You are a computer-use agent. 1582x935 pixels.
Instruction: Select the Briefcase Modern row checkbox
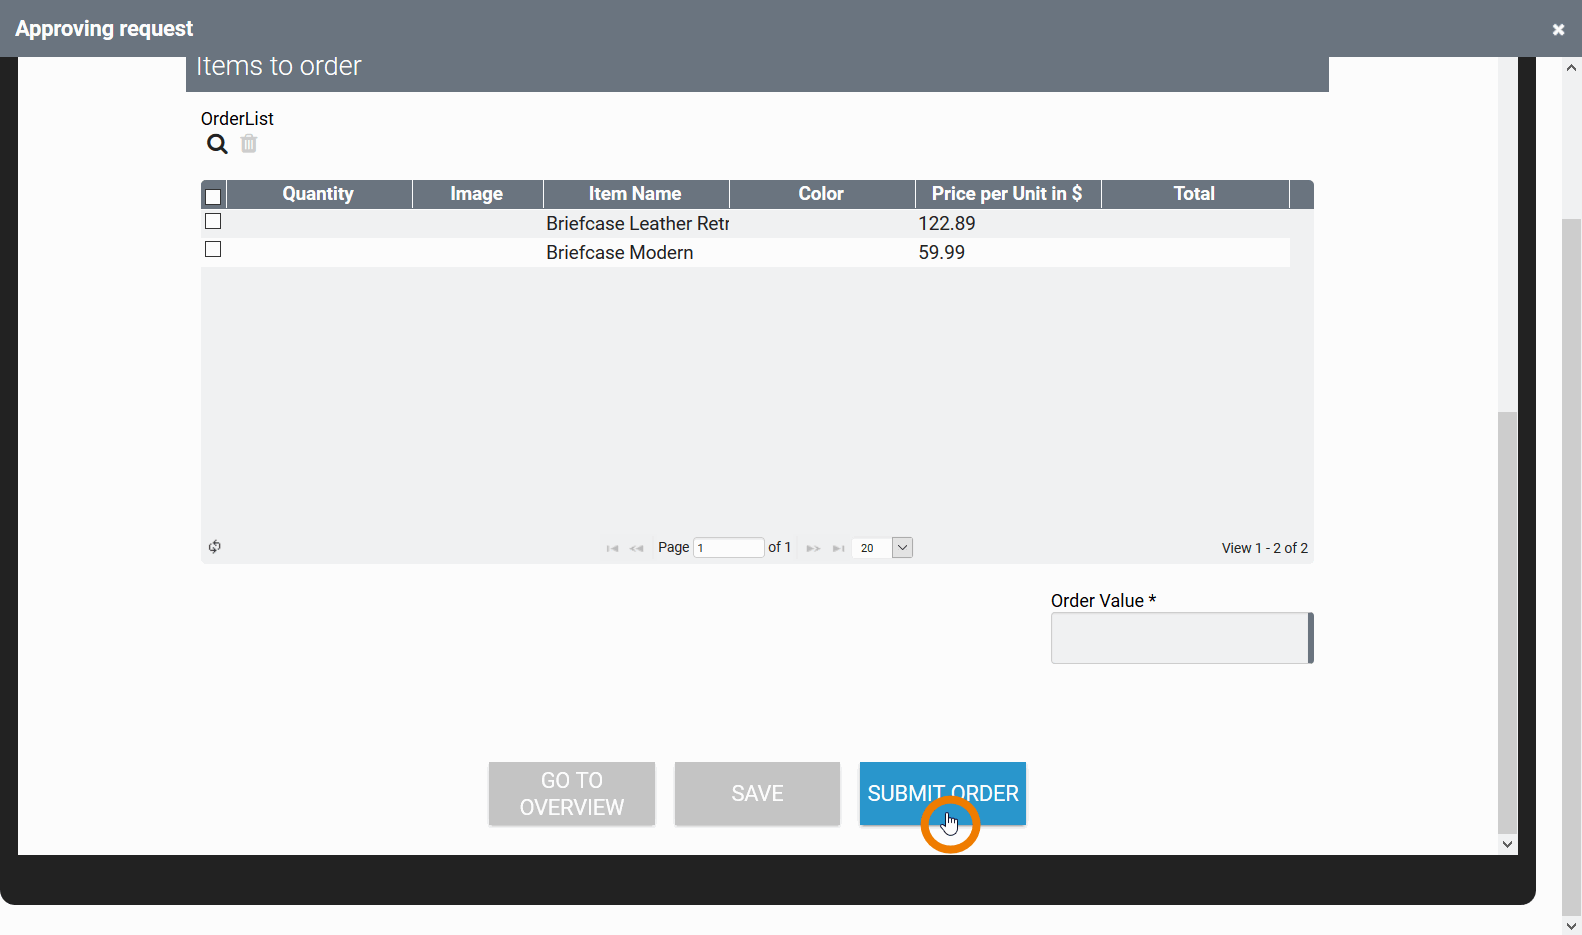(x=213, y=250)
